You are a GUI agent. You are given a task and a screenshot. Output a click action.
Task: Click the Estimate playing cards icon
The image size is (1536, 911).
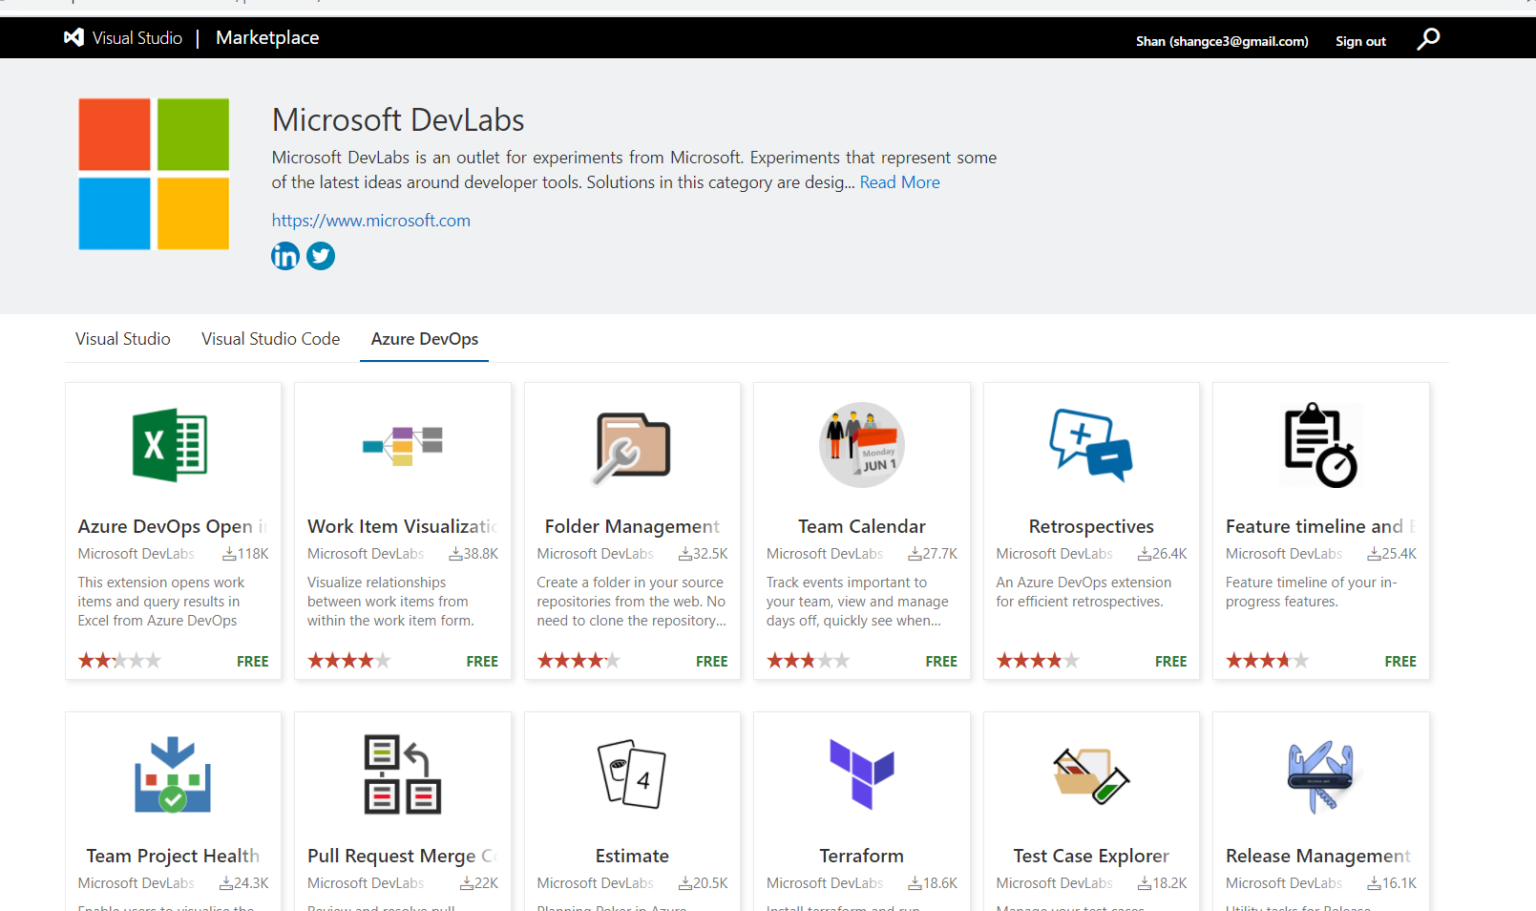click(632, 774)
